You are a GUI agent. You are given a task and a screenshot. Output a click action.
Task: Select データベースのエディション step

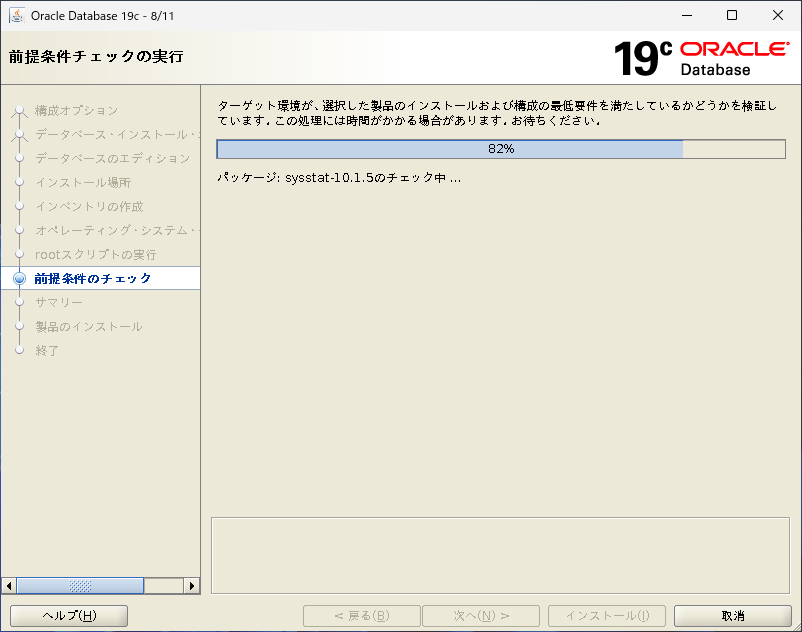(x=113, y=158)
